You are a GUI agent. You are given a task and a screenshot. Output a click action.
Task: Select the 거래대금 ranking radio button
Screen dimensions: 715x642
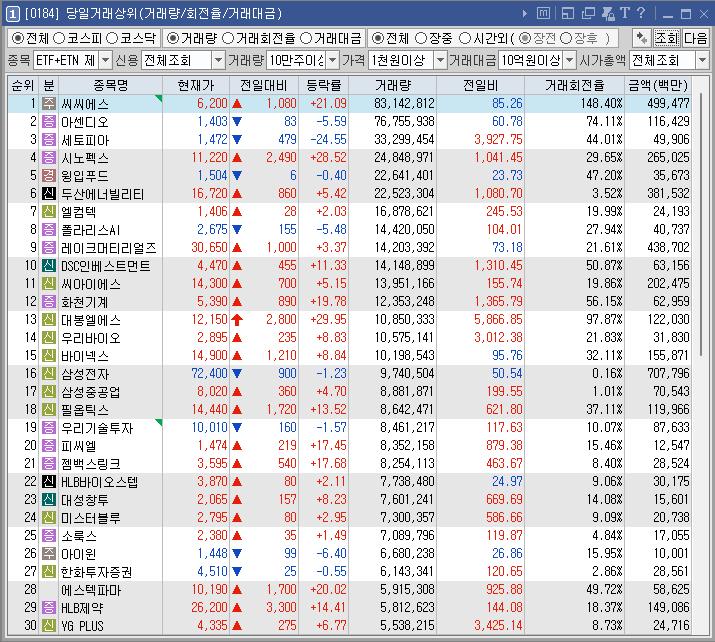(306, 38)
